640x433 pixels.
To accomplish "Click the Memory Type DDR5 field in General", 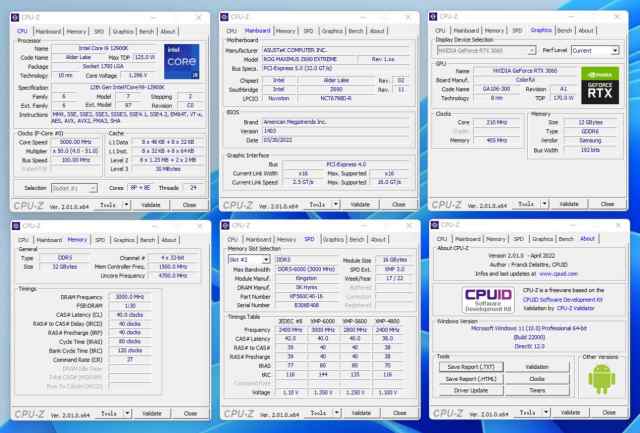I will point(65,258).
